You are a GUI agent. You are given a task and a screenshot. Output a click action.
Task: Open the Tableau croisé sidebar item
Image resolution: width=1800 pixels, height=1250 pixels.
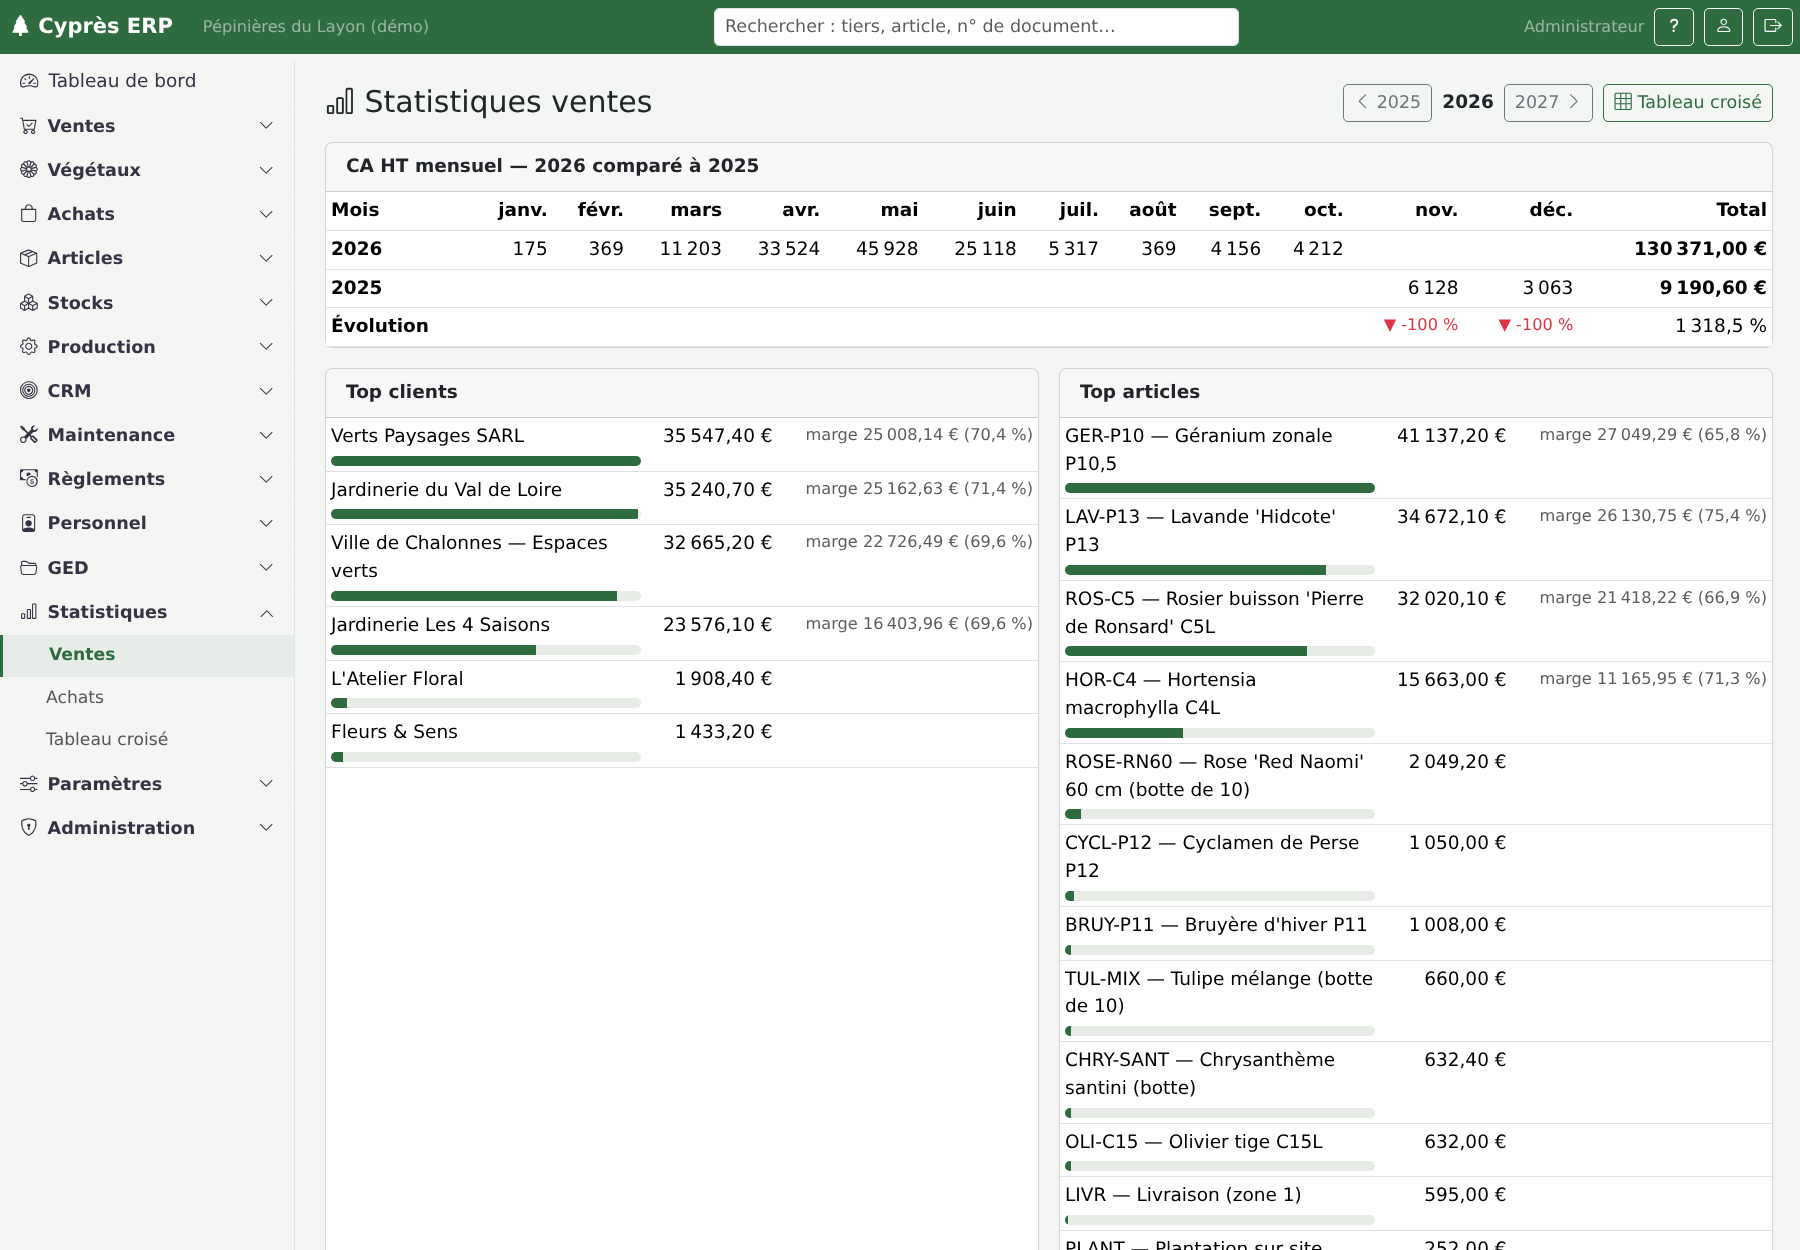107,739
